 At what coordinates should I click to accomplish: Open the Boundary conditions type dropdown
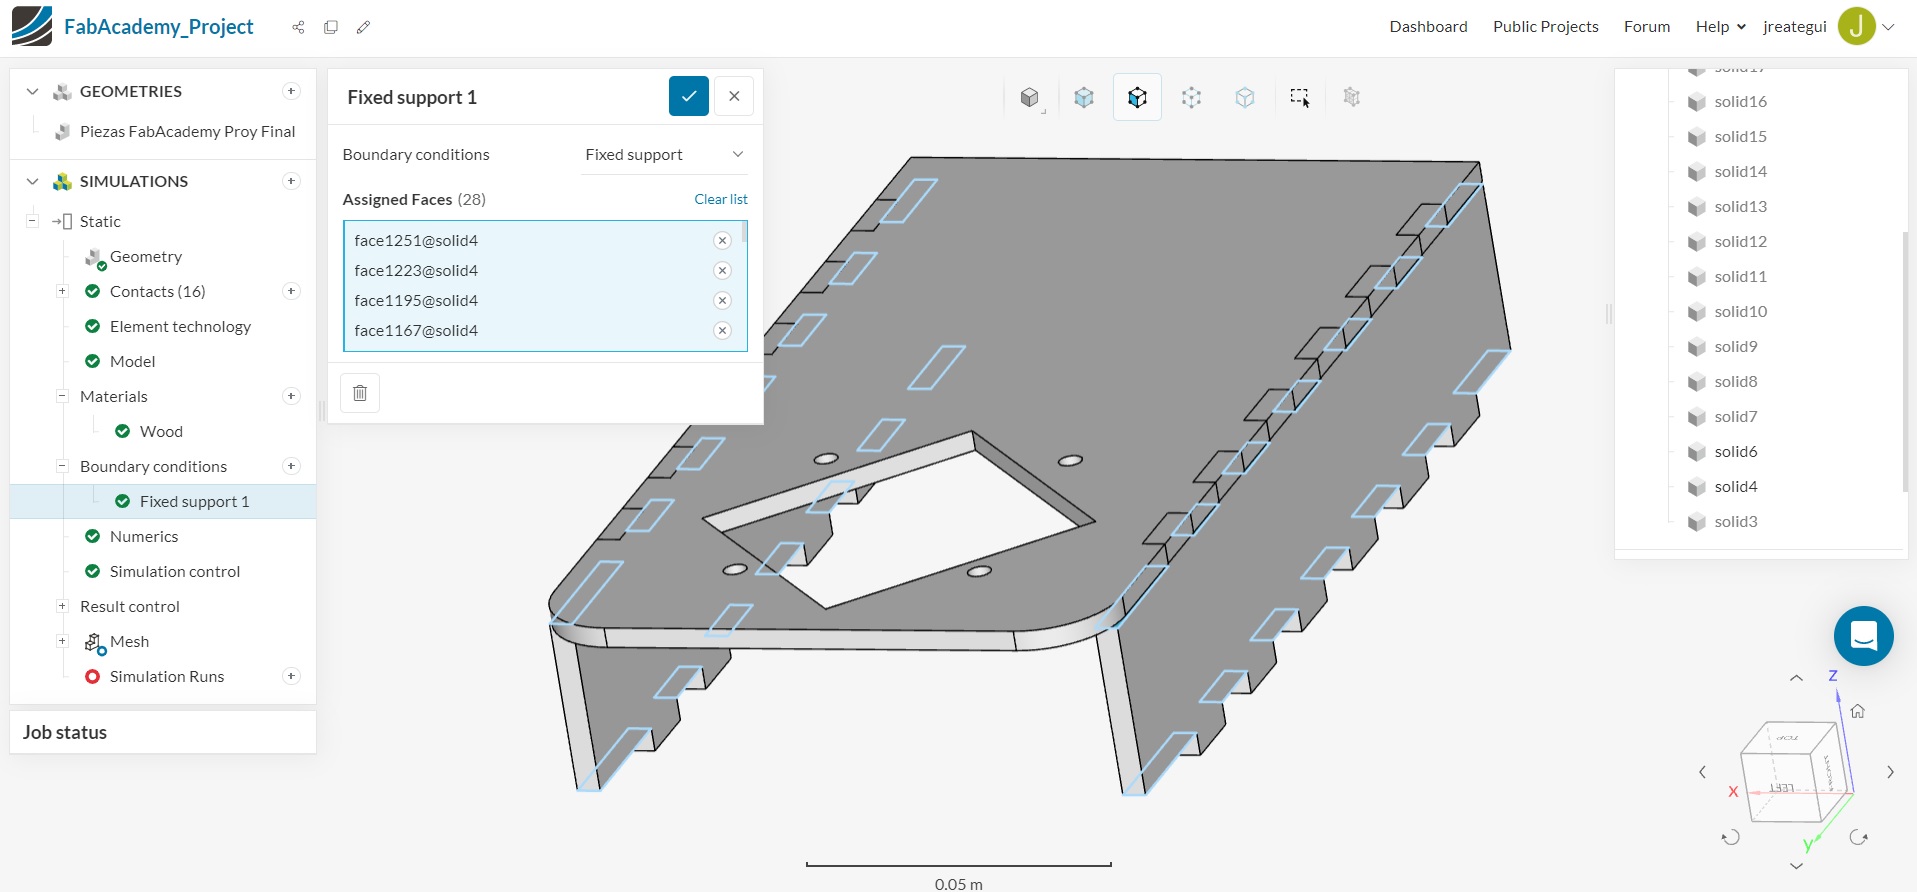coord(664,154)
